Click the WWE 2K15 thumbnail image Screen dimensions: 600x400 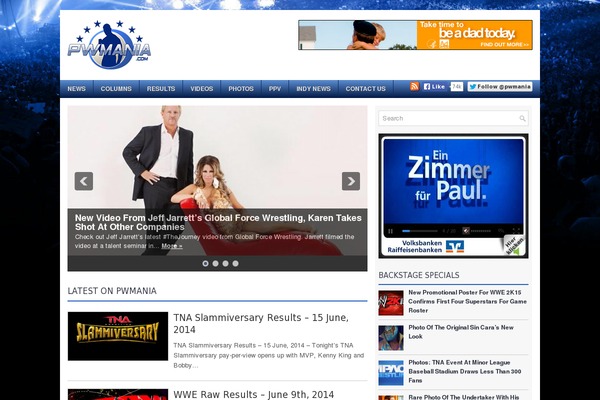[391, 303]
